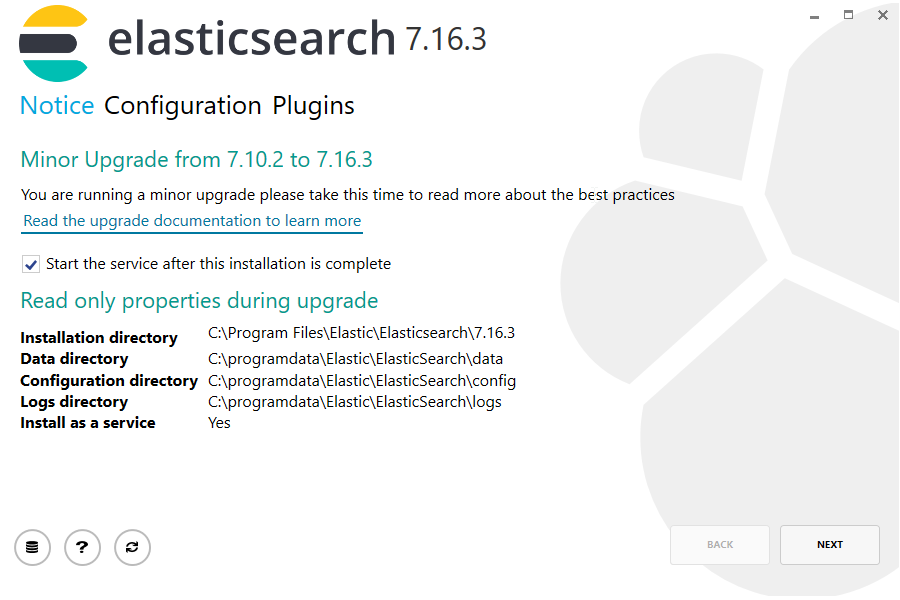Click the NEXT button

(829, 544)
